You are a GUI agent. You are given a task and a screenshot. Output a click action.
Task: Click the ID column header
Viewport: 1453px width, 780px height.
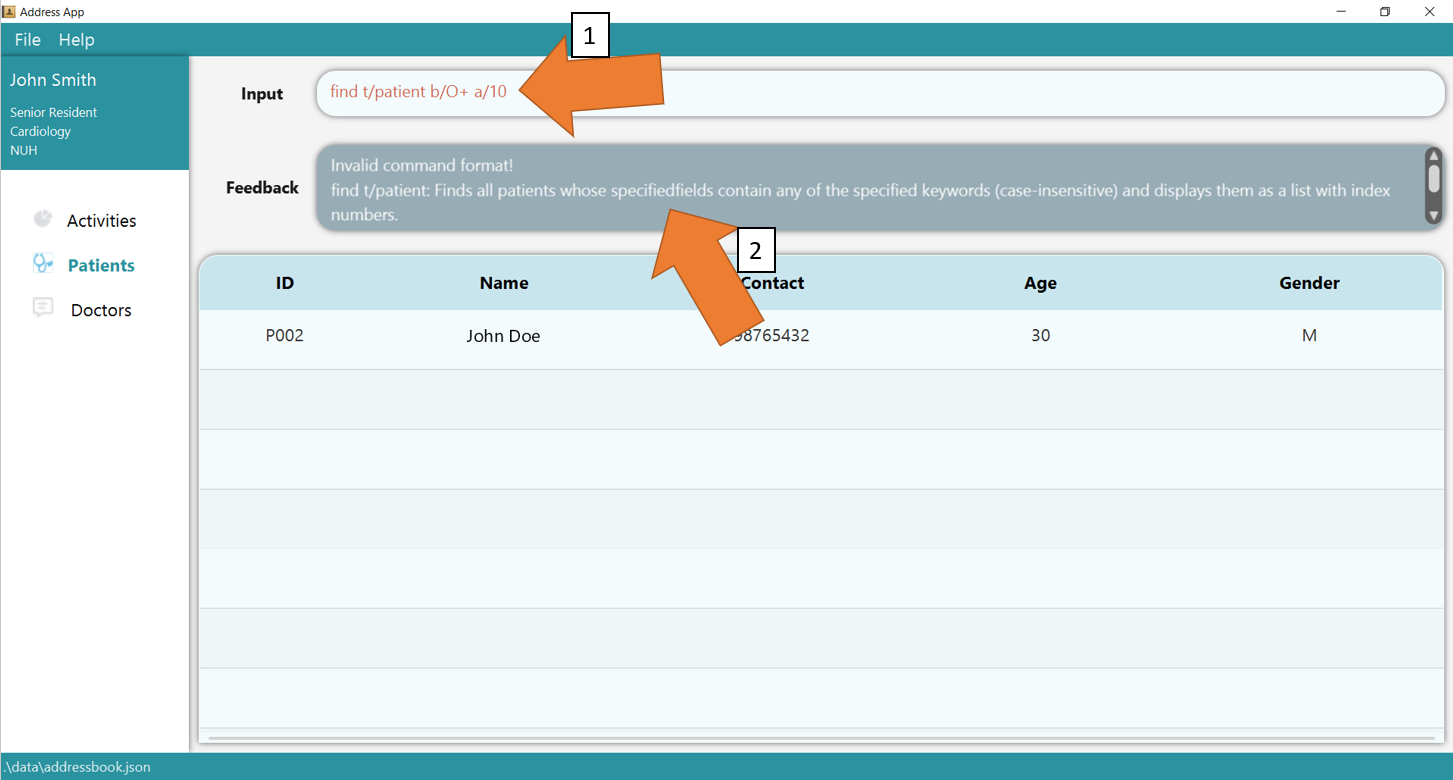285,283
